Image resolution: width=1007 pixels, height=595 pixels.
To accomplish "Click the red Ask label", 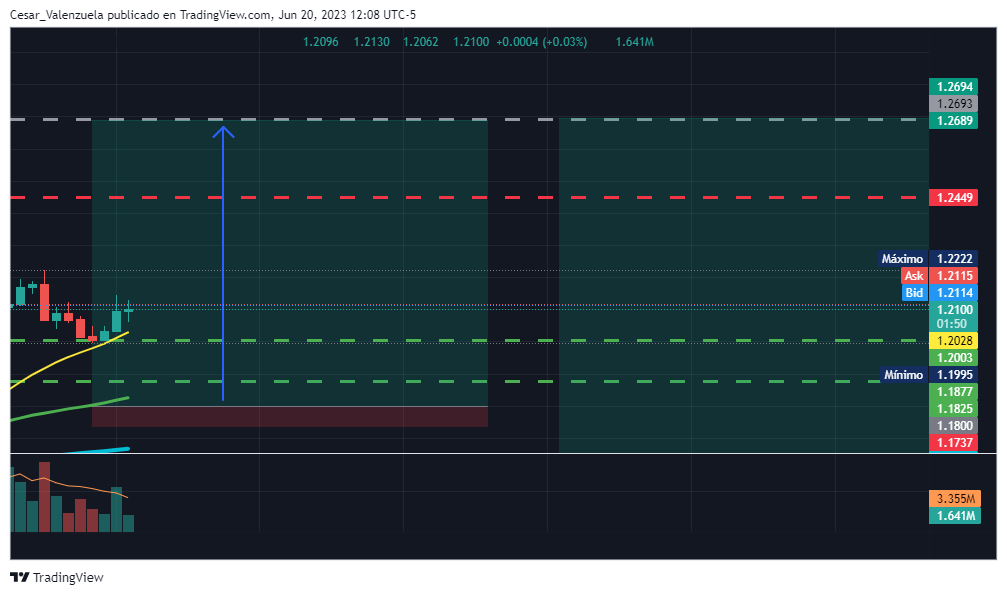I will click(x=913, y=276).
